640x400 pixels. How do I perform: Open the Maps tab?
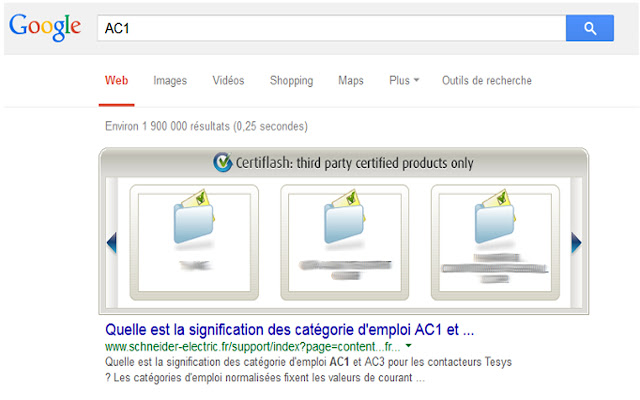pyautogui.click(x=351, y=80)
